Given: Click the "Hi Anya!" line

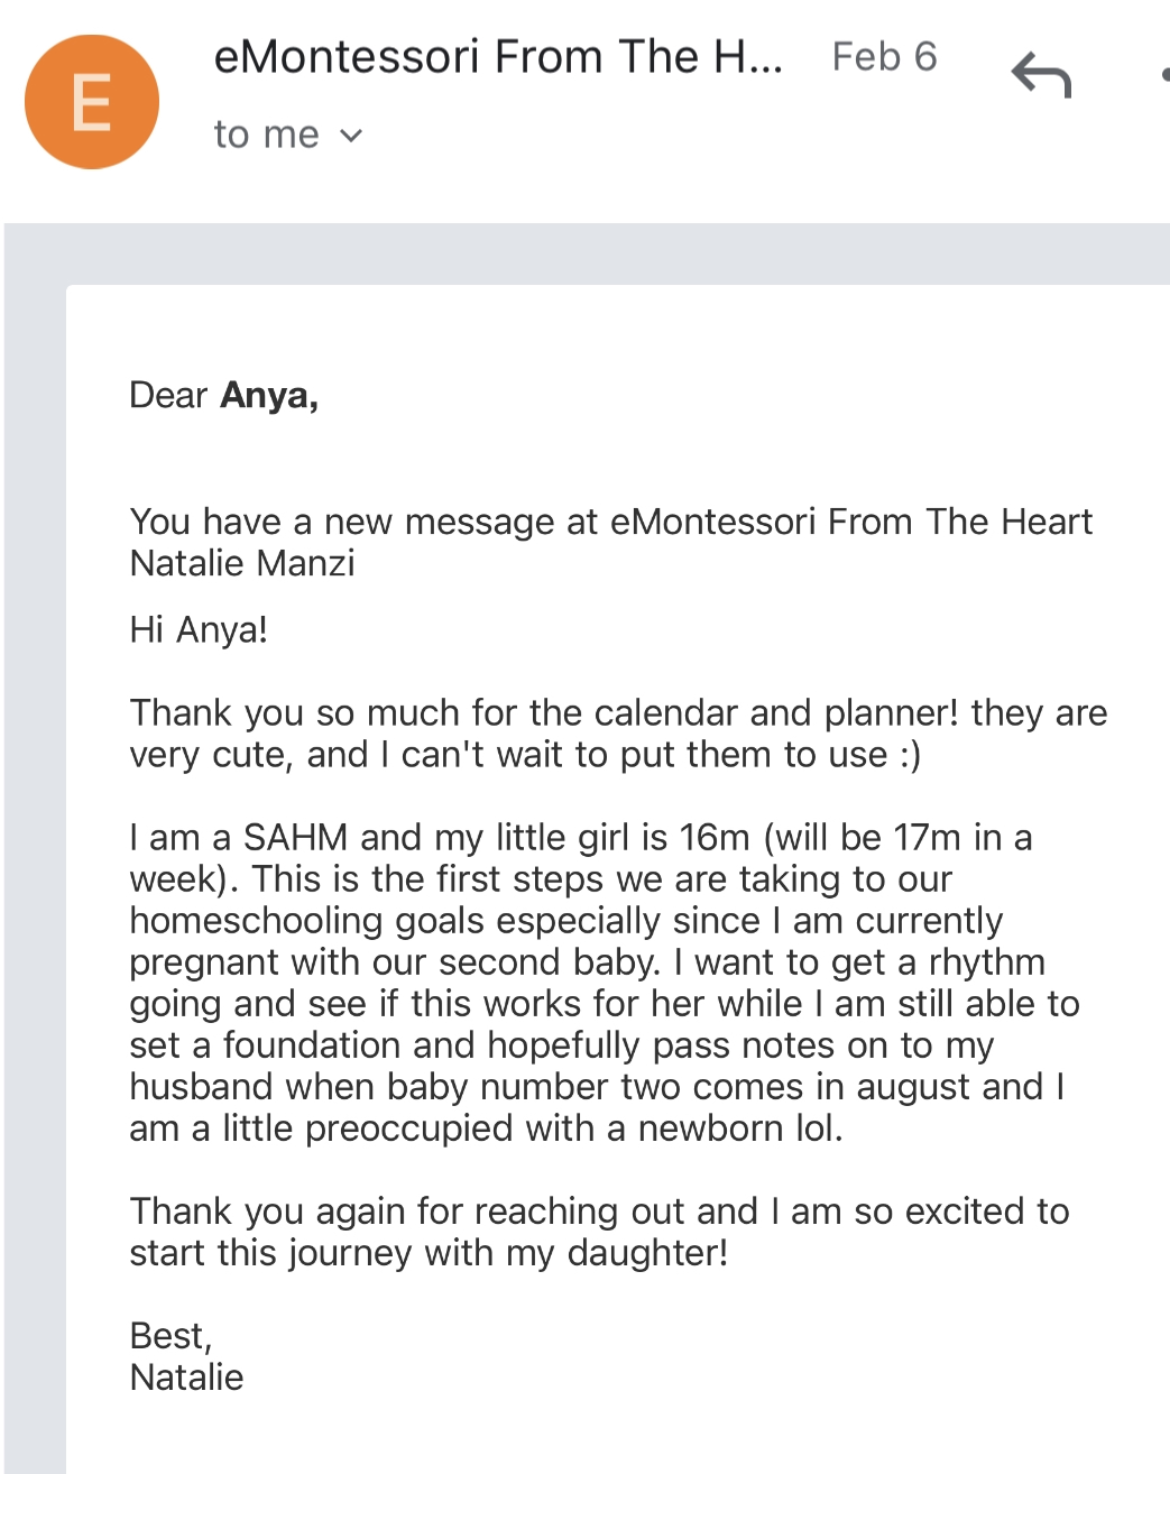Looking at the screenshot, I should 198,630.
